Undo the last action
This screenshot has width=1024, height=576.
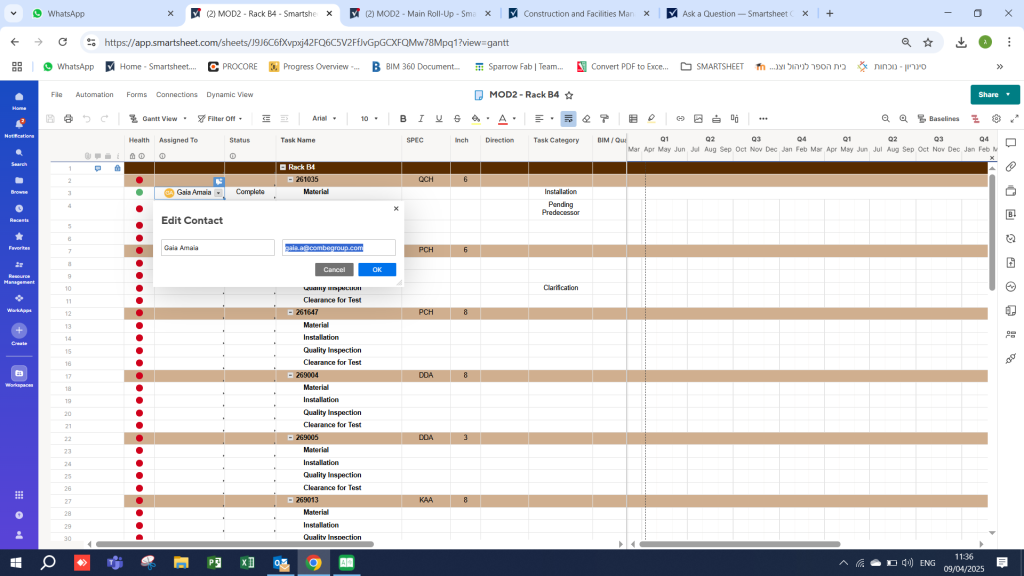coord(85,118)
